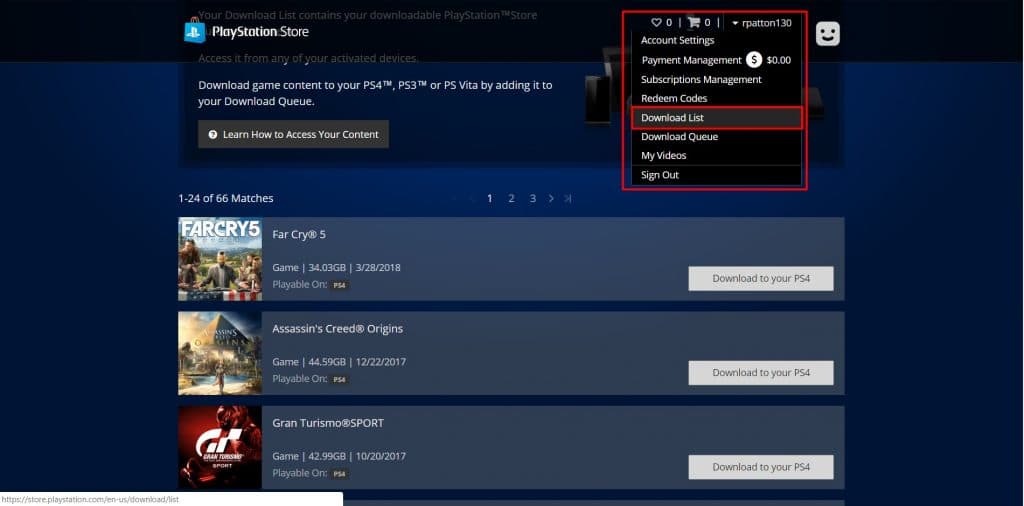Select Download List menu item

(x=716, y=118)
